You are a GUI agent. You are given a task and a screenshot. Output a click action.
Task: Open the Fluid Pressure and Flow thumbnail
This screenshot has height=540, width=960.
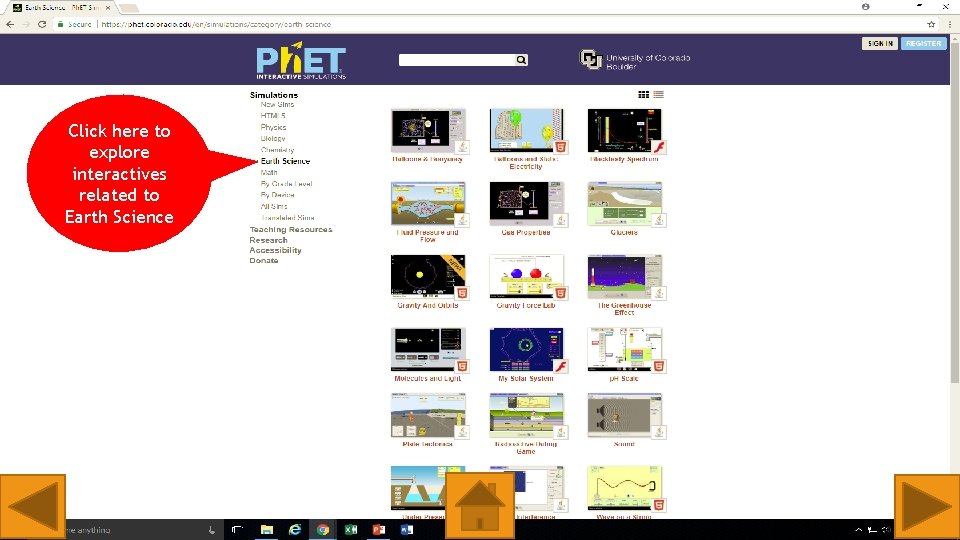(x=428, y=204)
